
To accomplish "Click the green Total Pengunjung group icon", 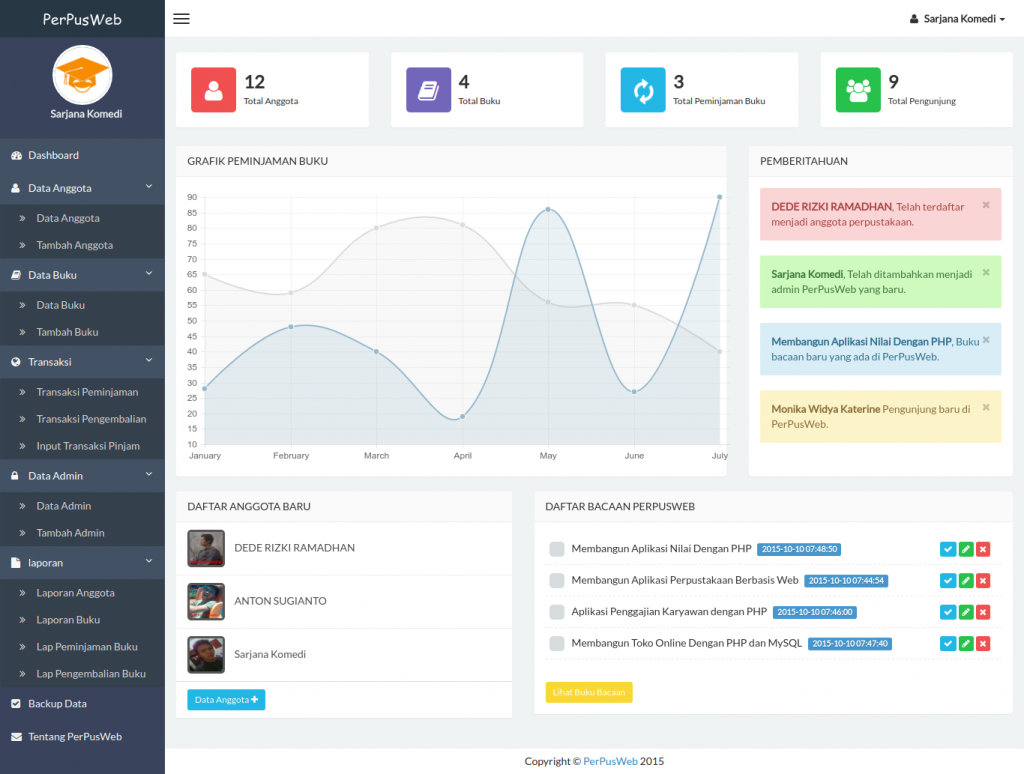I will click(x=858, y=90).
